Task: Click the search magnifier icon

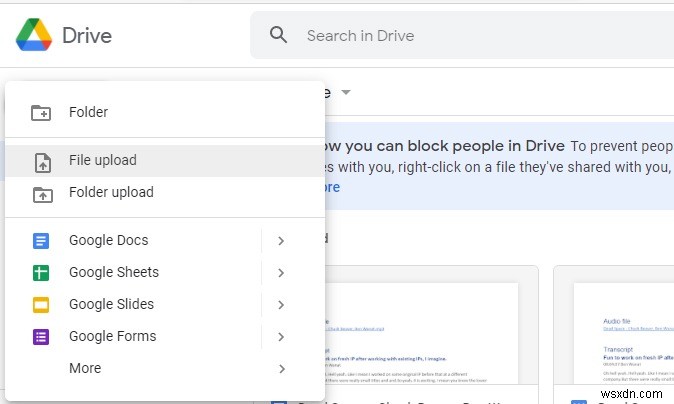Action: coord(279,36)
